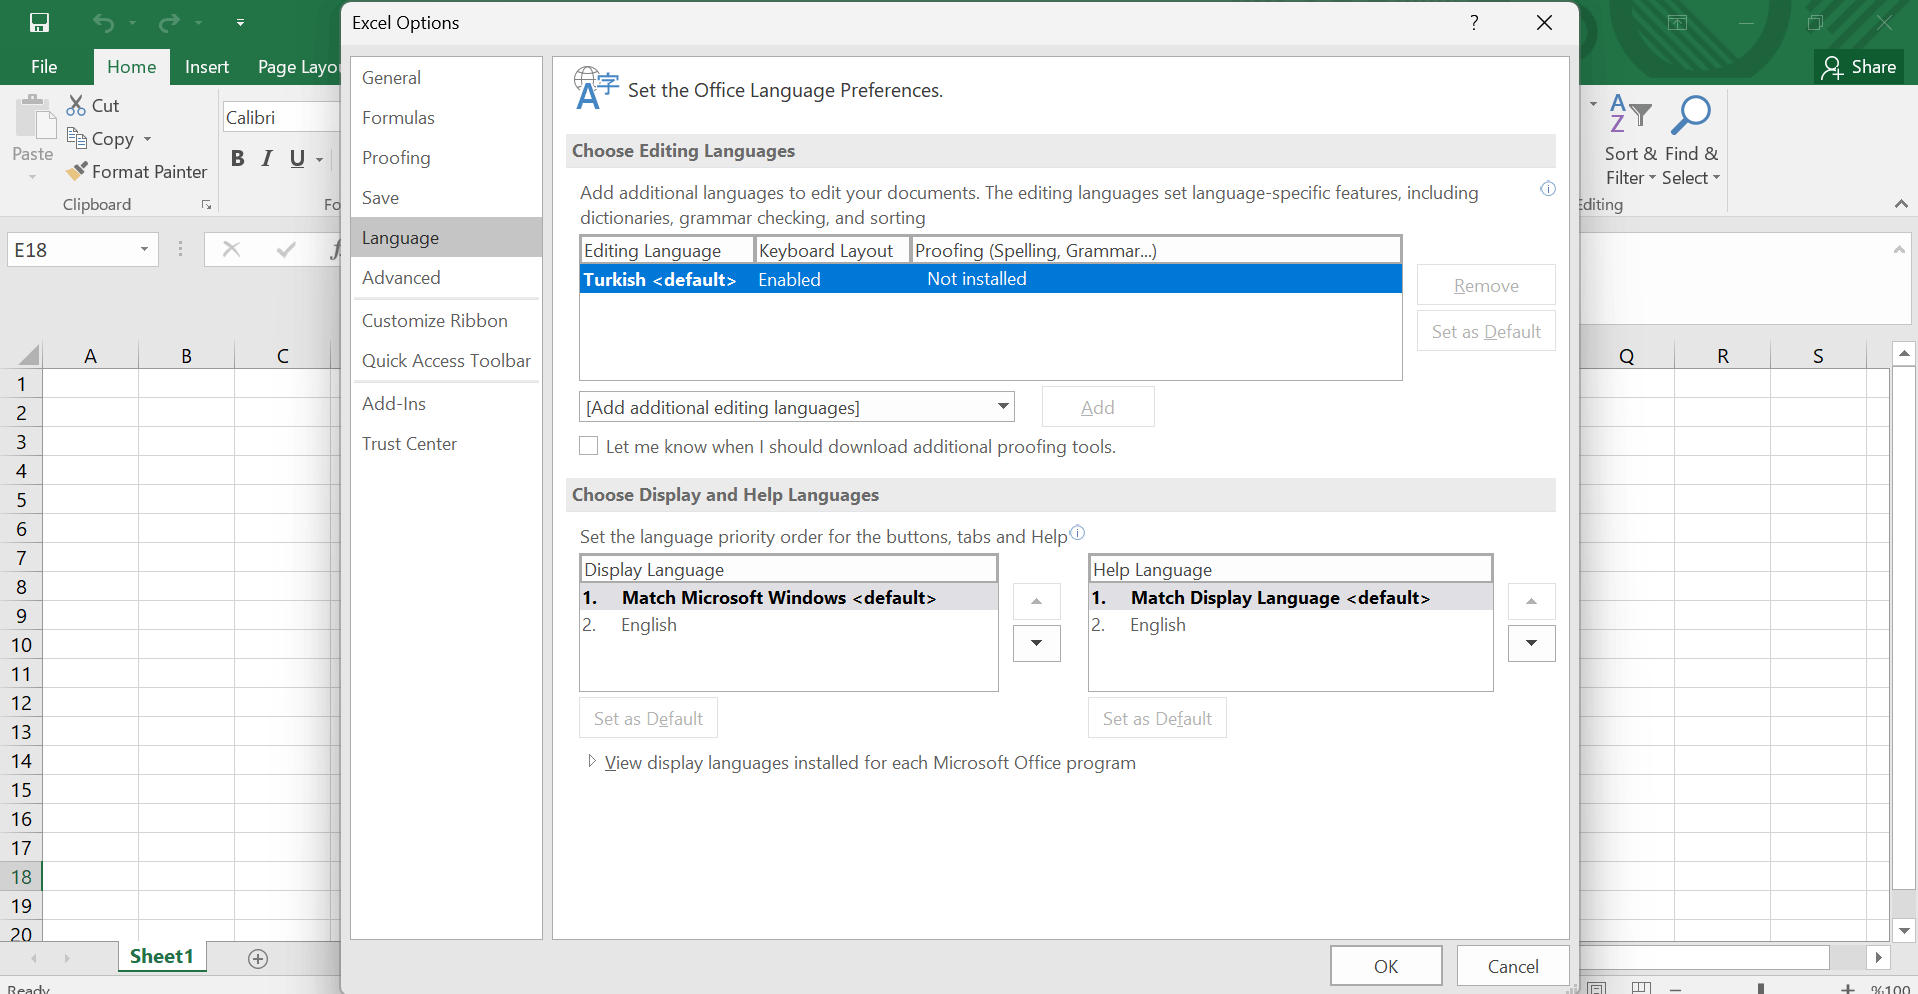Click the Remove button for editing languages
The image size is (1918, 994).
[1486, 285]
